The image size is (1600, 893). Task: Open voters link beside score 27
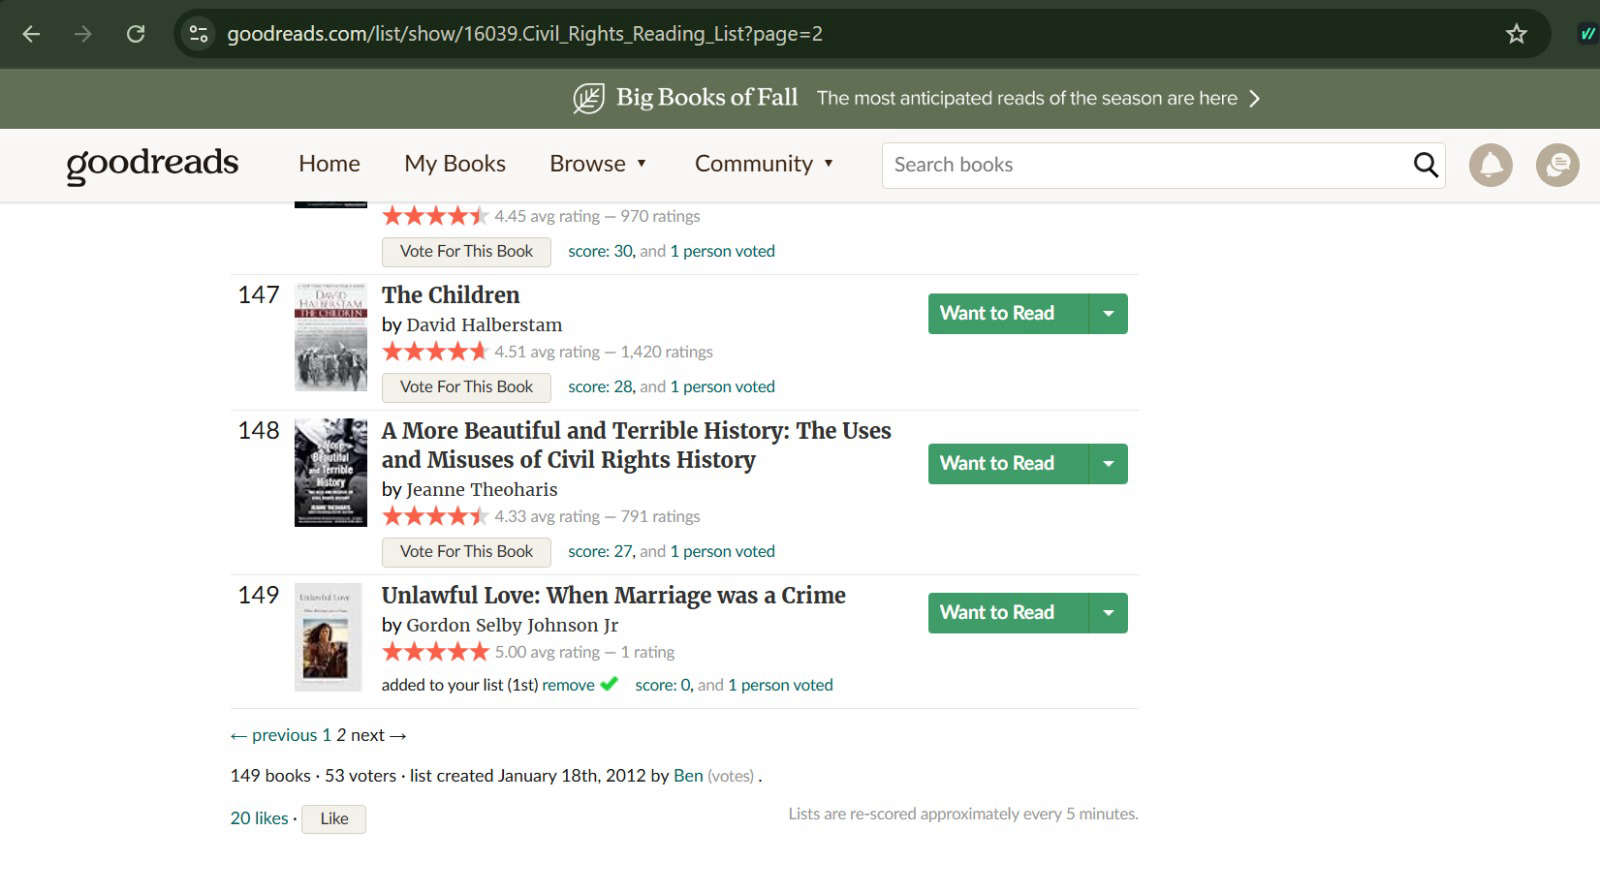[722, 552]
